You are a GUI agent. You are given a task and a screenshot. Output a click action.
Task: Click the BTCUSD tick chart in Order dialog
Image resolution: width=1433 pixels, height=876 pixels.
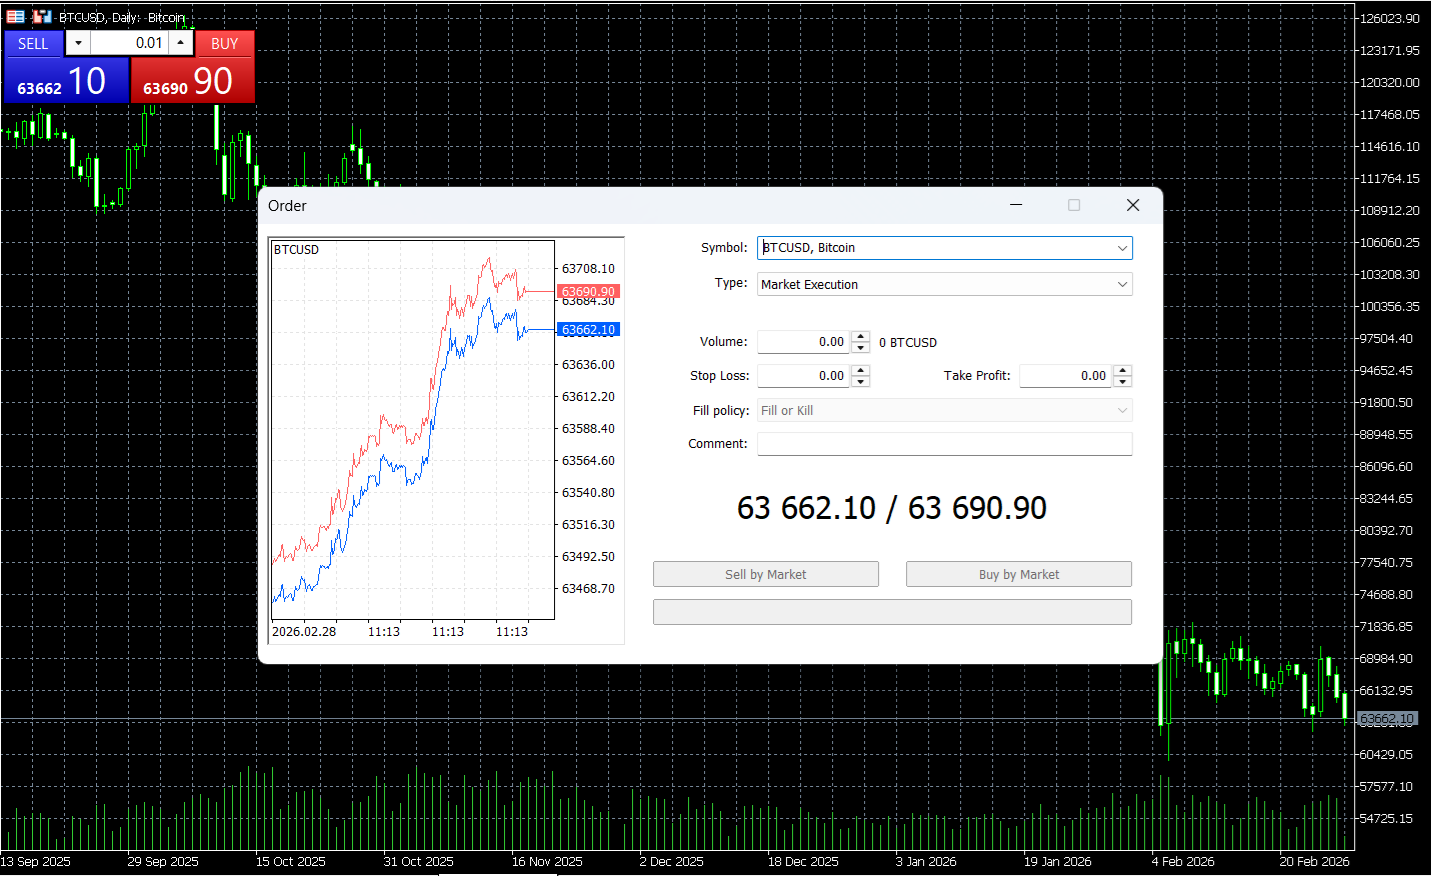click(413, 430)
